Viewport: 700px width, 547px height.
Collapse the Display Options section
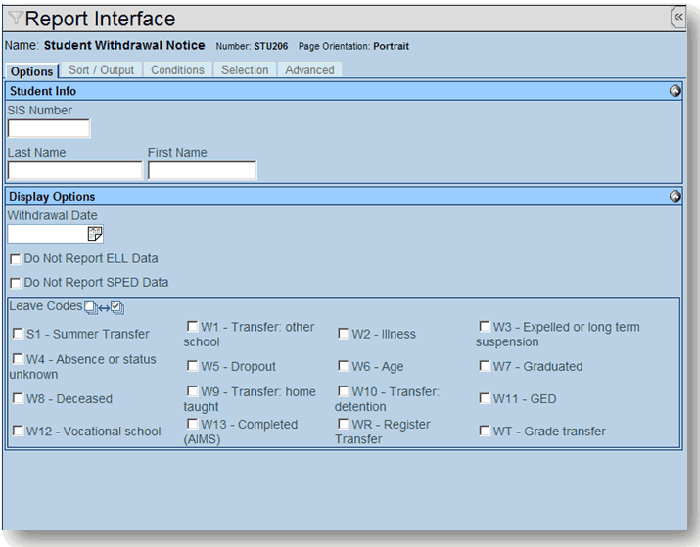(x=675, y=196)
